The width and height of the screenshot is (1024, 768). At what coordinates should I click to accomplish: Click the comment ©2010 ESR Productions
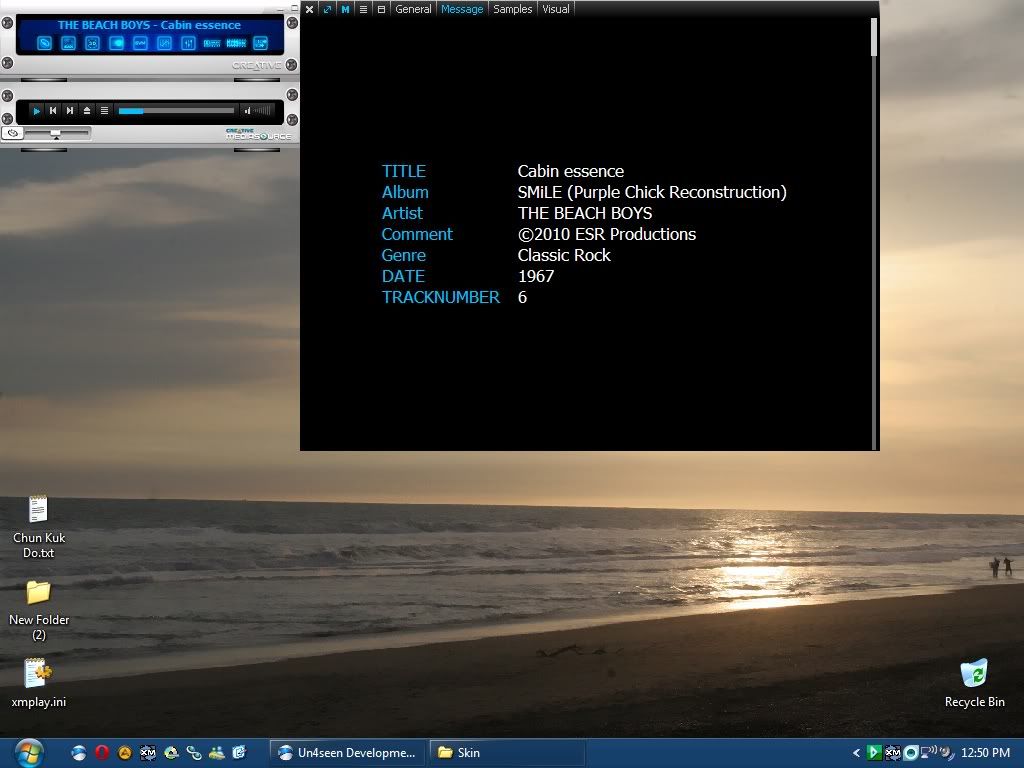tap(607, 234)
